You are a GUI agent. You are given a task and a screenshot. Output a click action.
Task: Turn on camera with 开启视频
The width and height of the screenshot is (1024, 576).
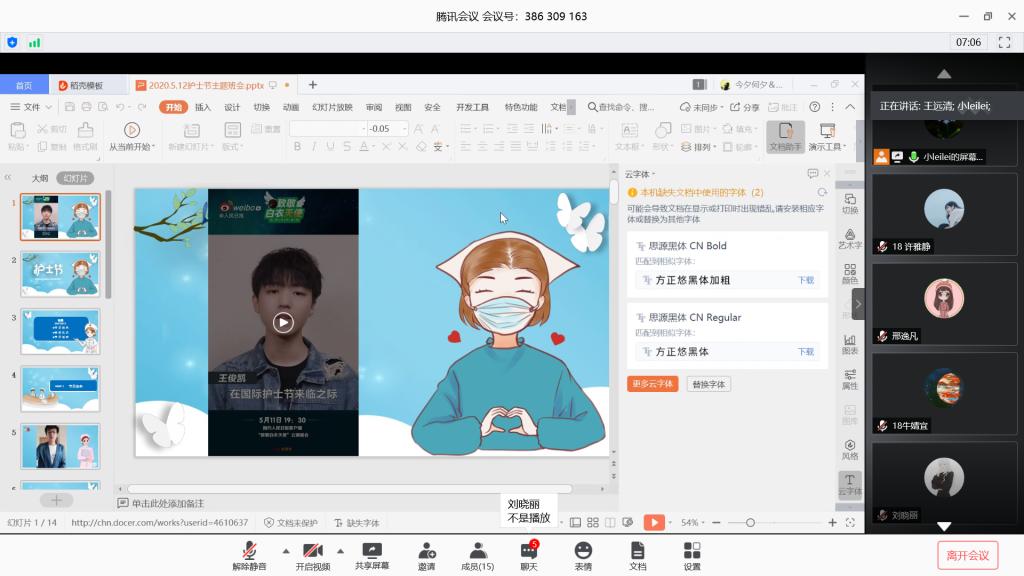coord(312,551)
